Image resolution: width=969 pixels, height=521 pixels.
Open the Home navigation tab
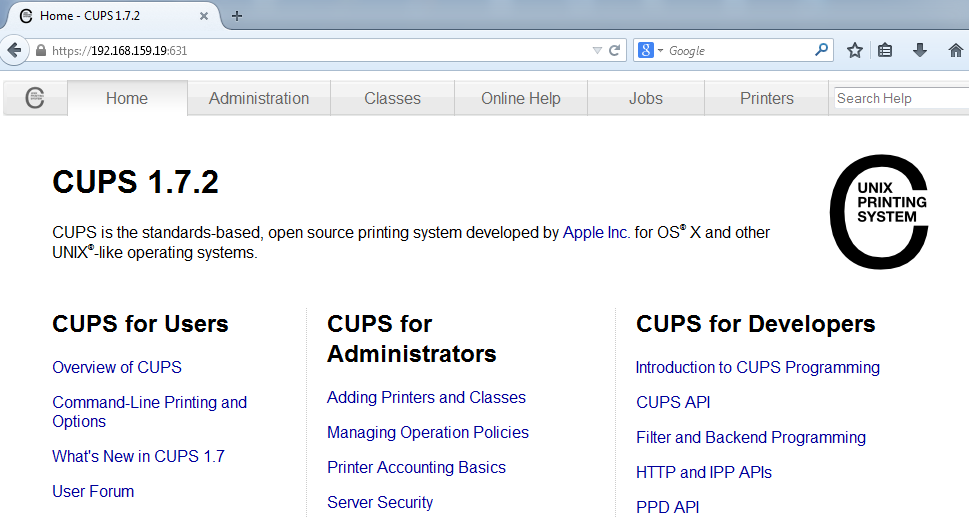[127, 98]
